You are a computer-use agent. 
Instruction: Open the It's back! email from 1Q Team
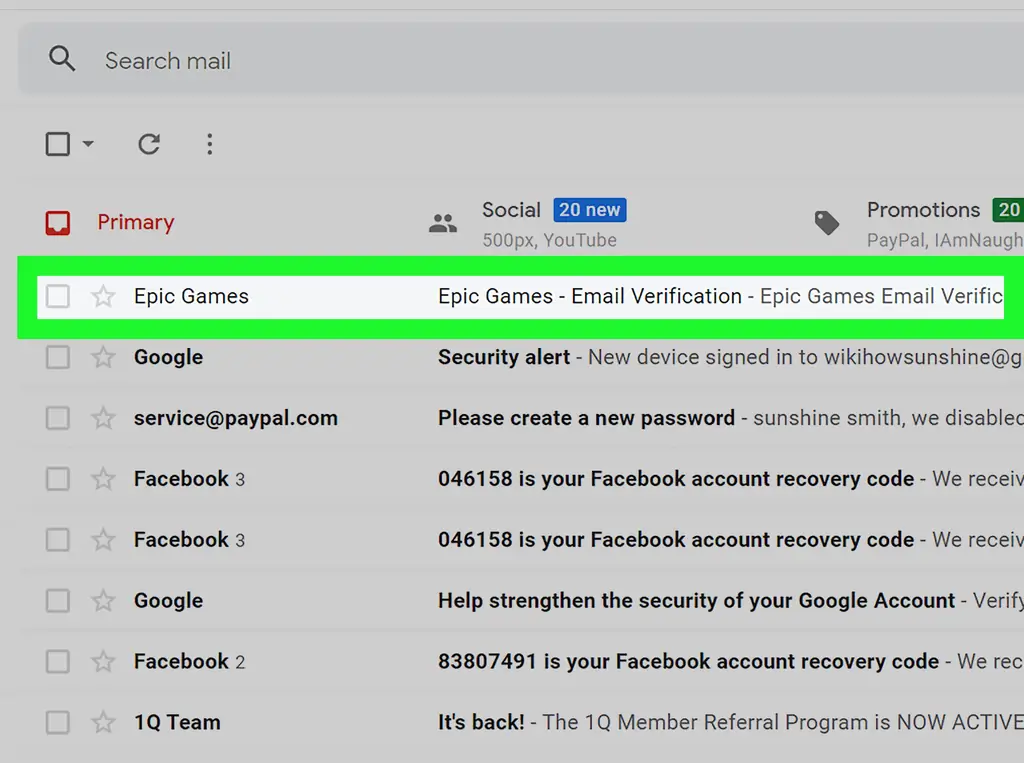(520, 722)
